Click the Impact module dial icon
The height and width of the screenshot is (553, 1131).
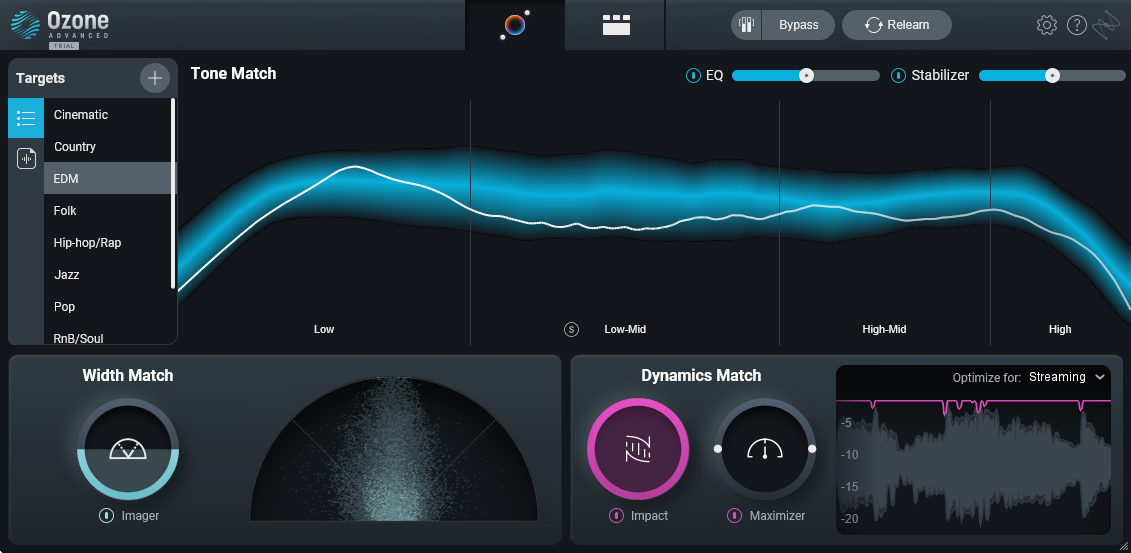coord(638,450)
